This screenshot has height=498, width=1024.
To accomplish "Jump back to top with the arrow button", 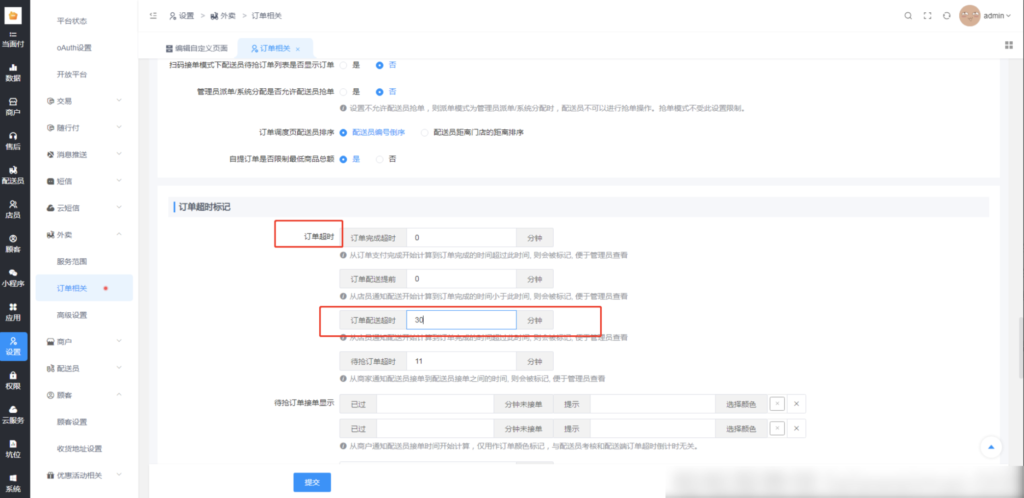I will (x=991, y=447).
